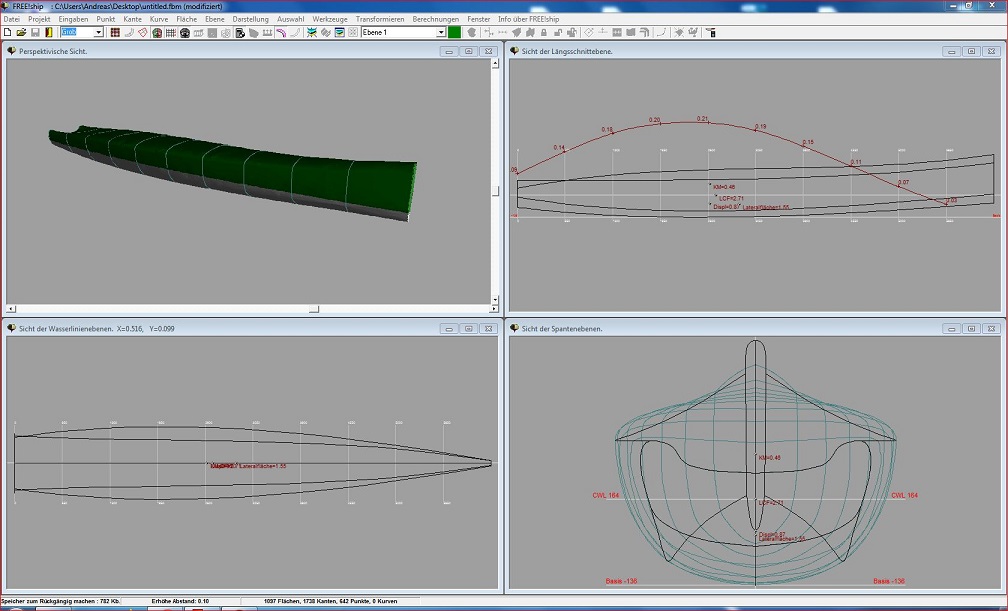Save model with floppy disk icon
This screenshot has width=1008, height=611.
click(34, 32)
